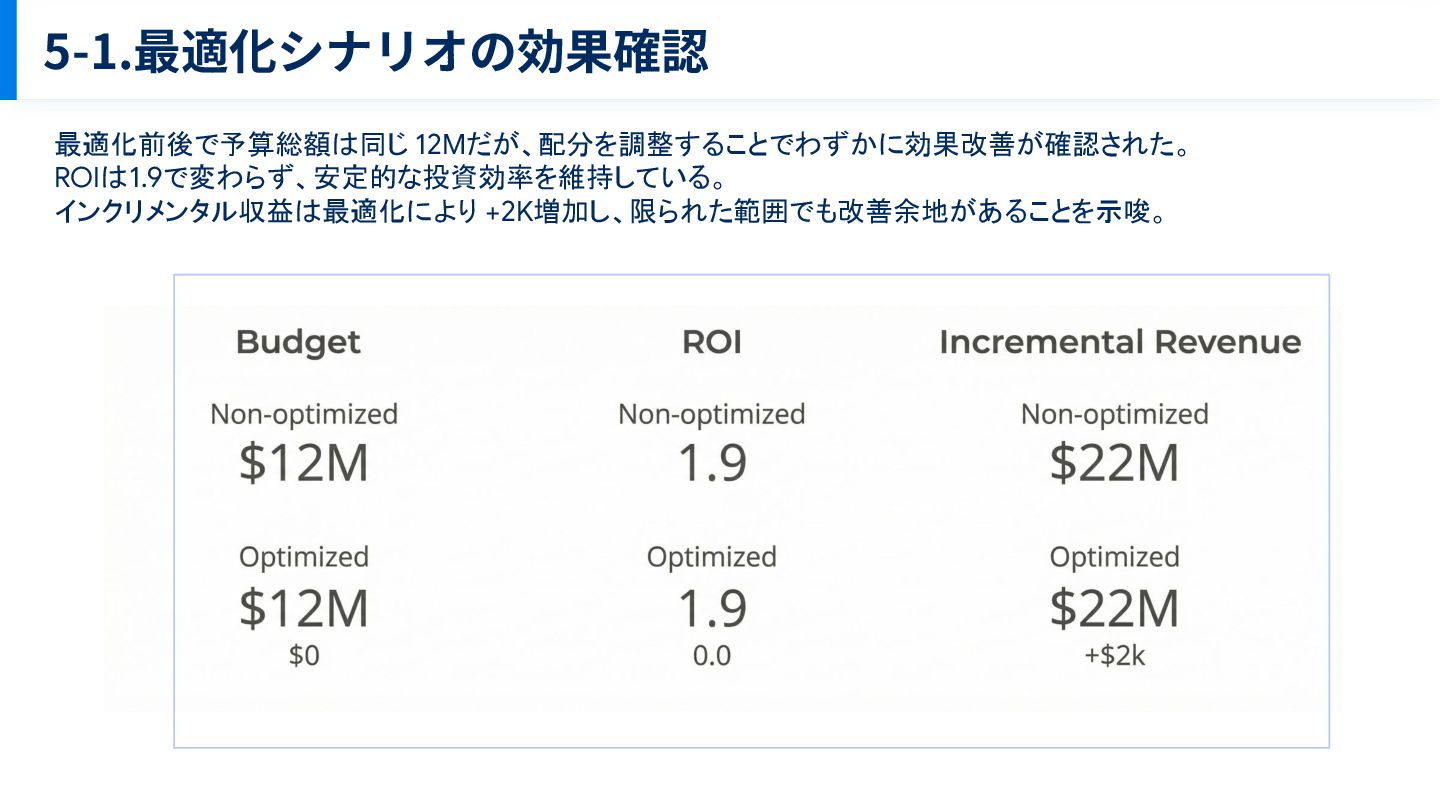Viewport: 1440px width, 810px height.
Task: Click the Optimized label under ROI
Action: [x=712, y=557]
